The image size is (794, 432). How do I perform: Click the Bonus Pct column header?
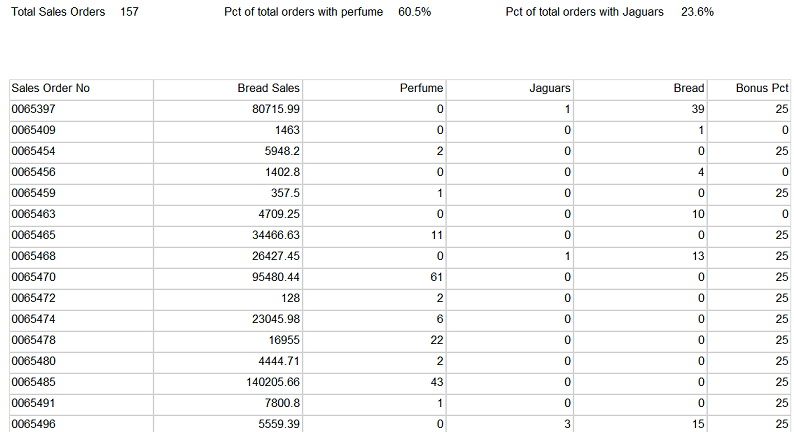762,88
